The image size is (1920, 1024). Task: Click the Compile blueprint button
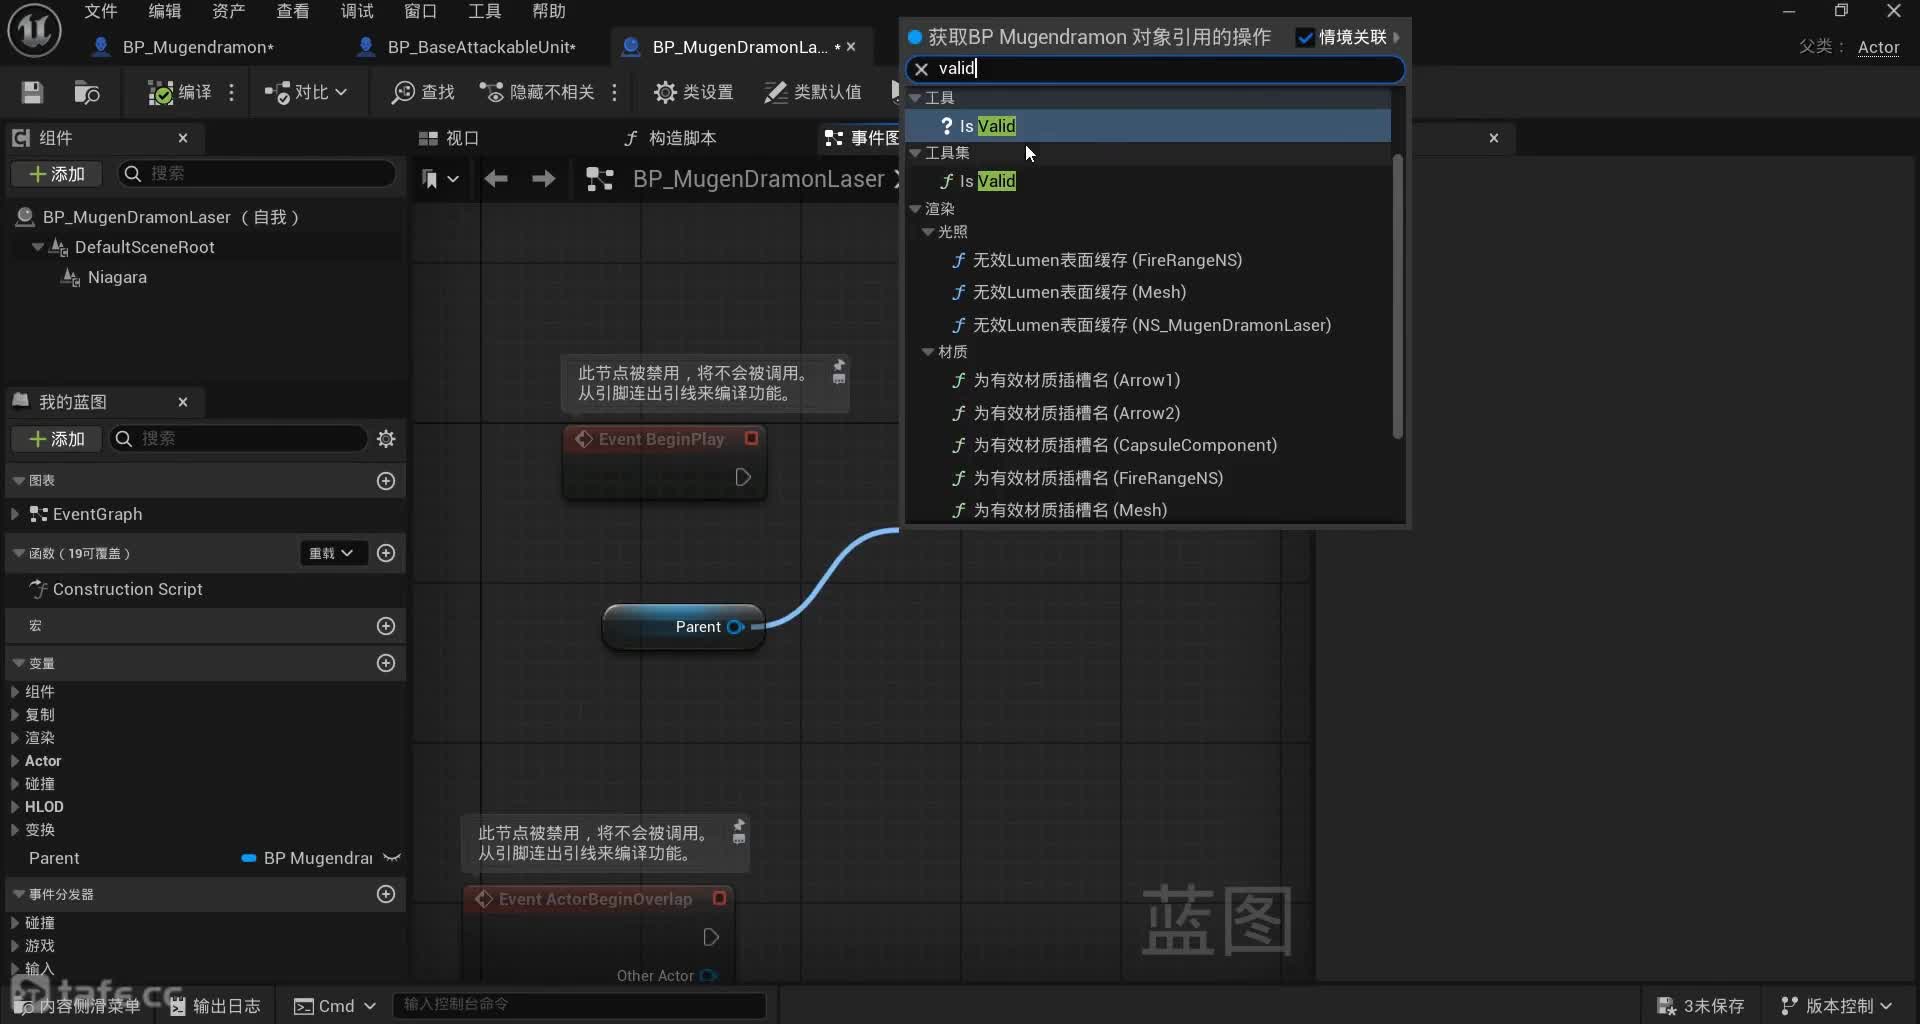(x=180, y=92)
